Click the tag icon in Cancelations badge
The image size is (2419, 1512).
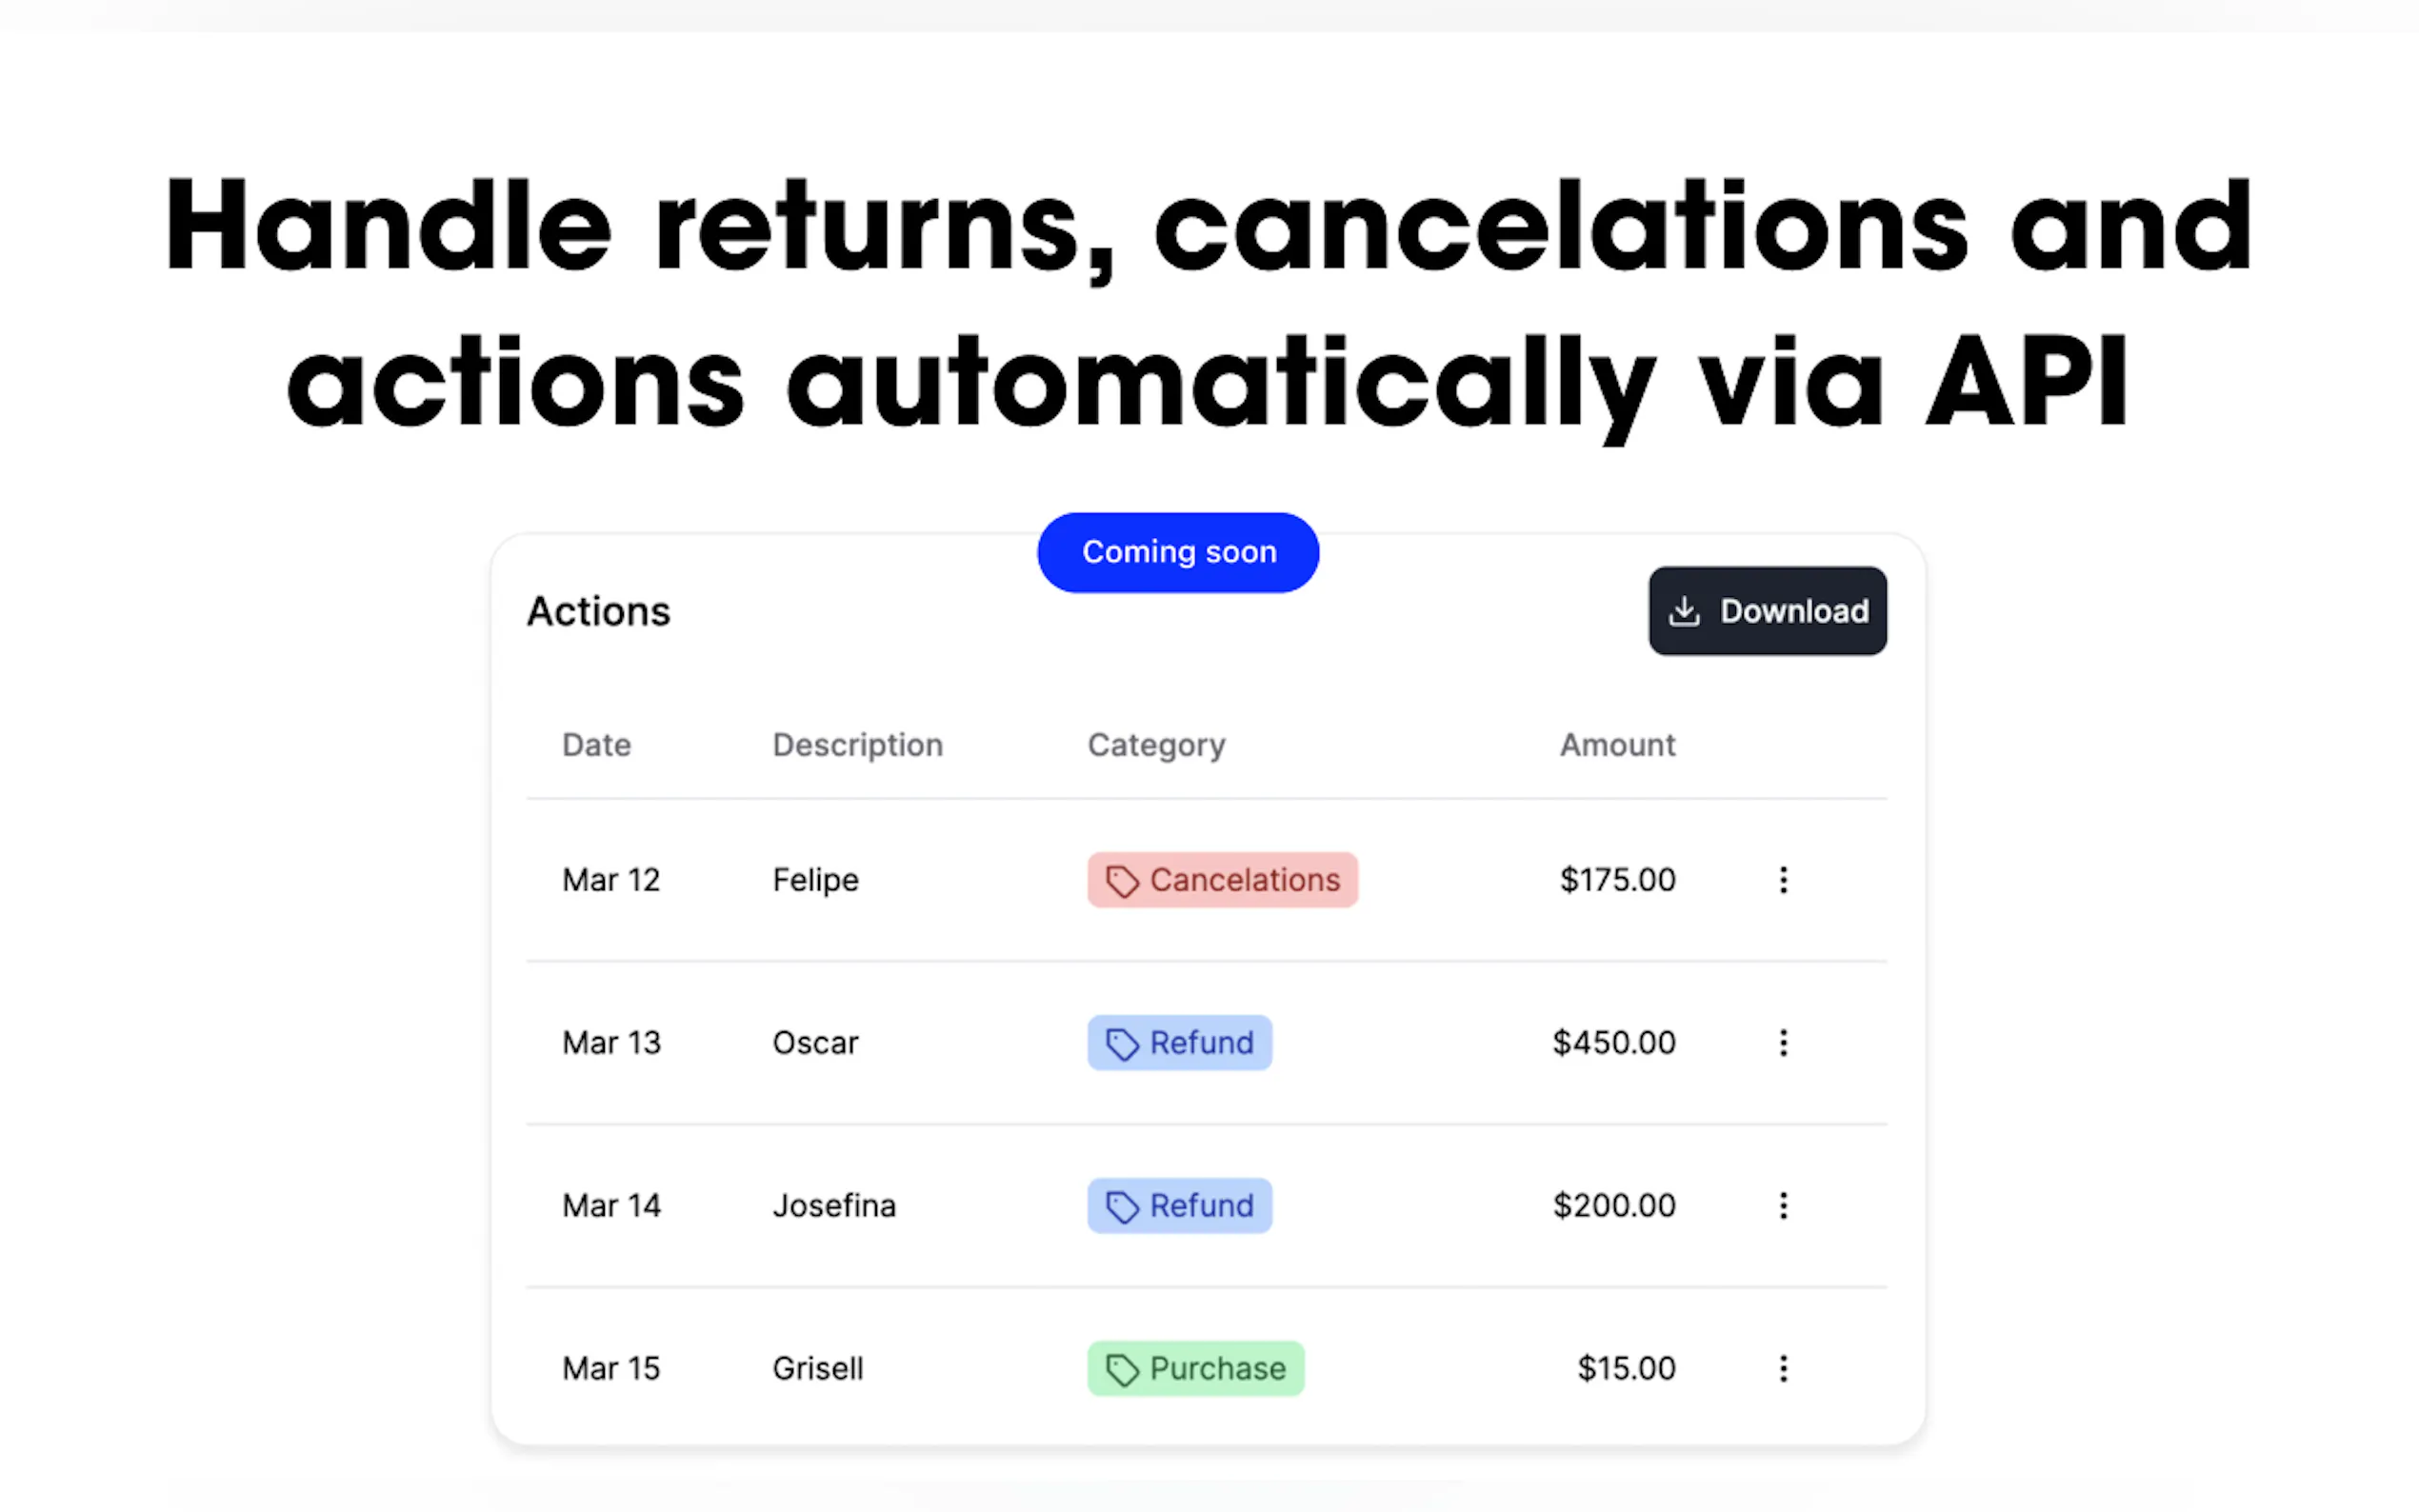1122,881
